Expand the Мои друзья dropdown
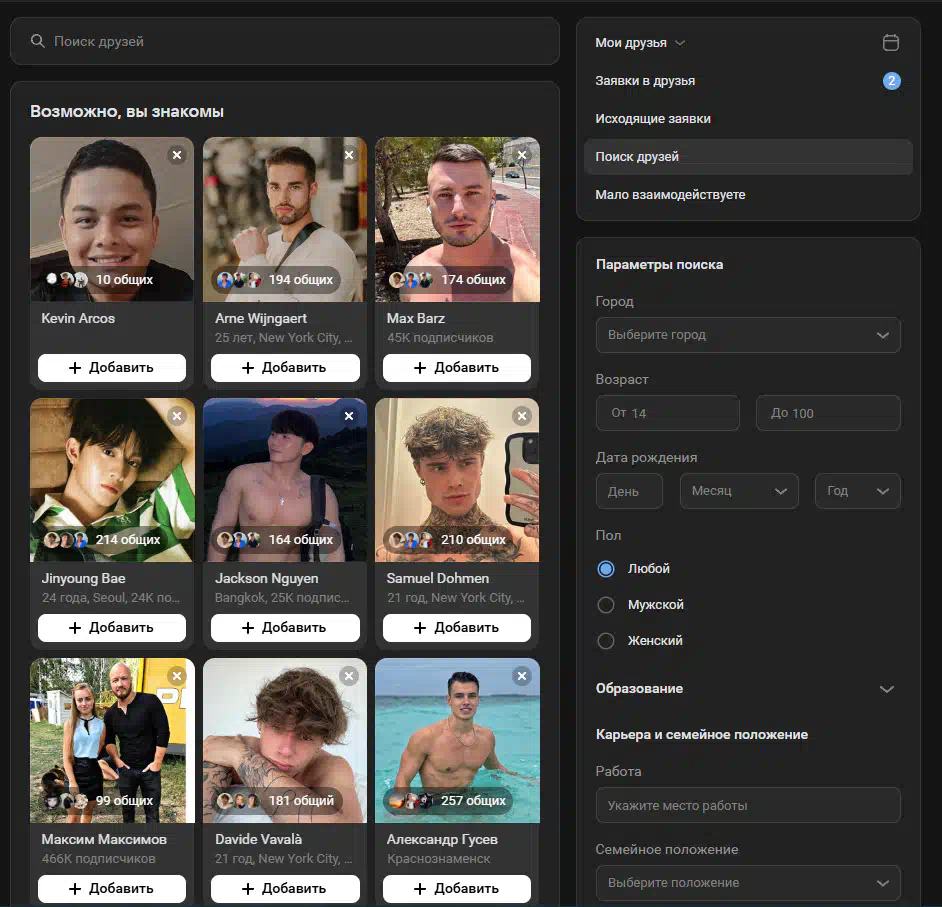Image resolution: width=942 pixels, height=907 pixels. 640,43
